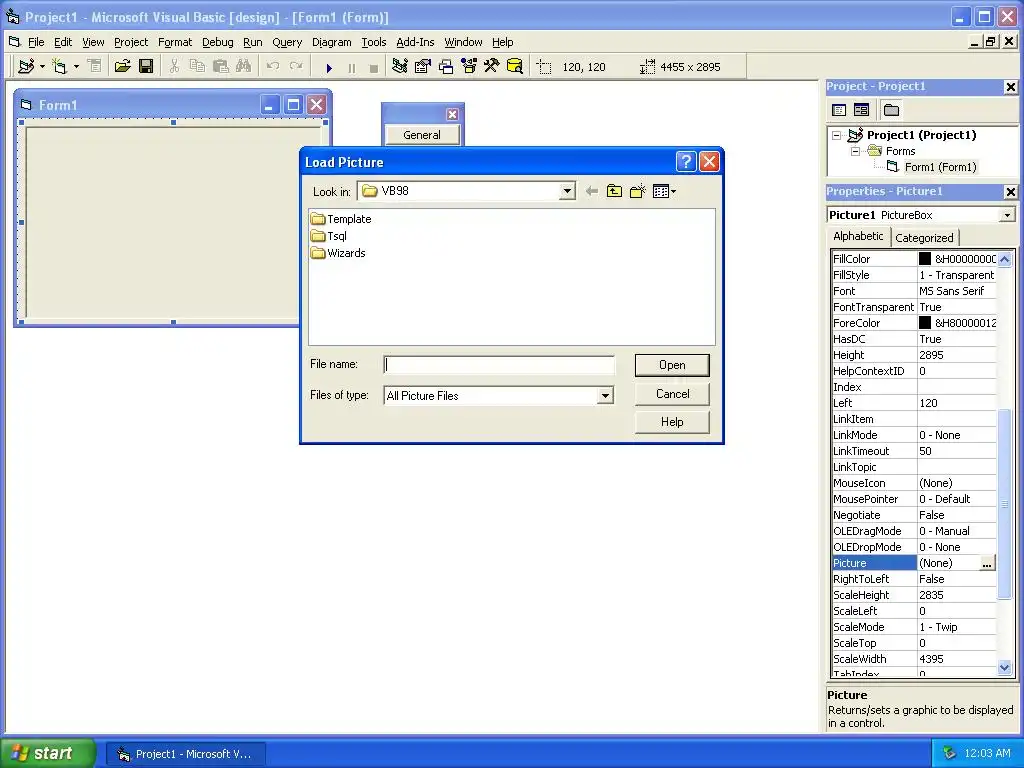Click the Open Project folder icon
The height and width of the screenshot is (768, 1024).
[122, 66]
